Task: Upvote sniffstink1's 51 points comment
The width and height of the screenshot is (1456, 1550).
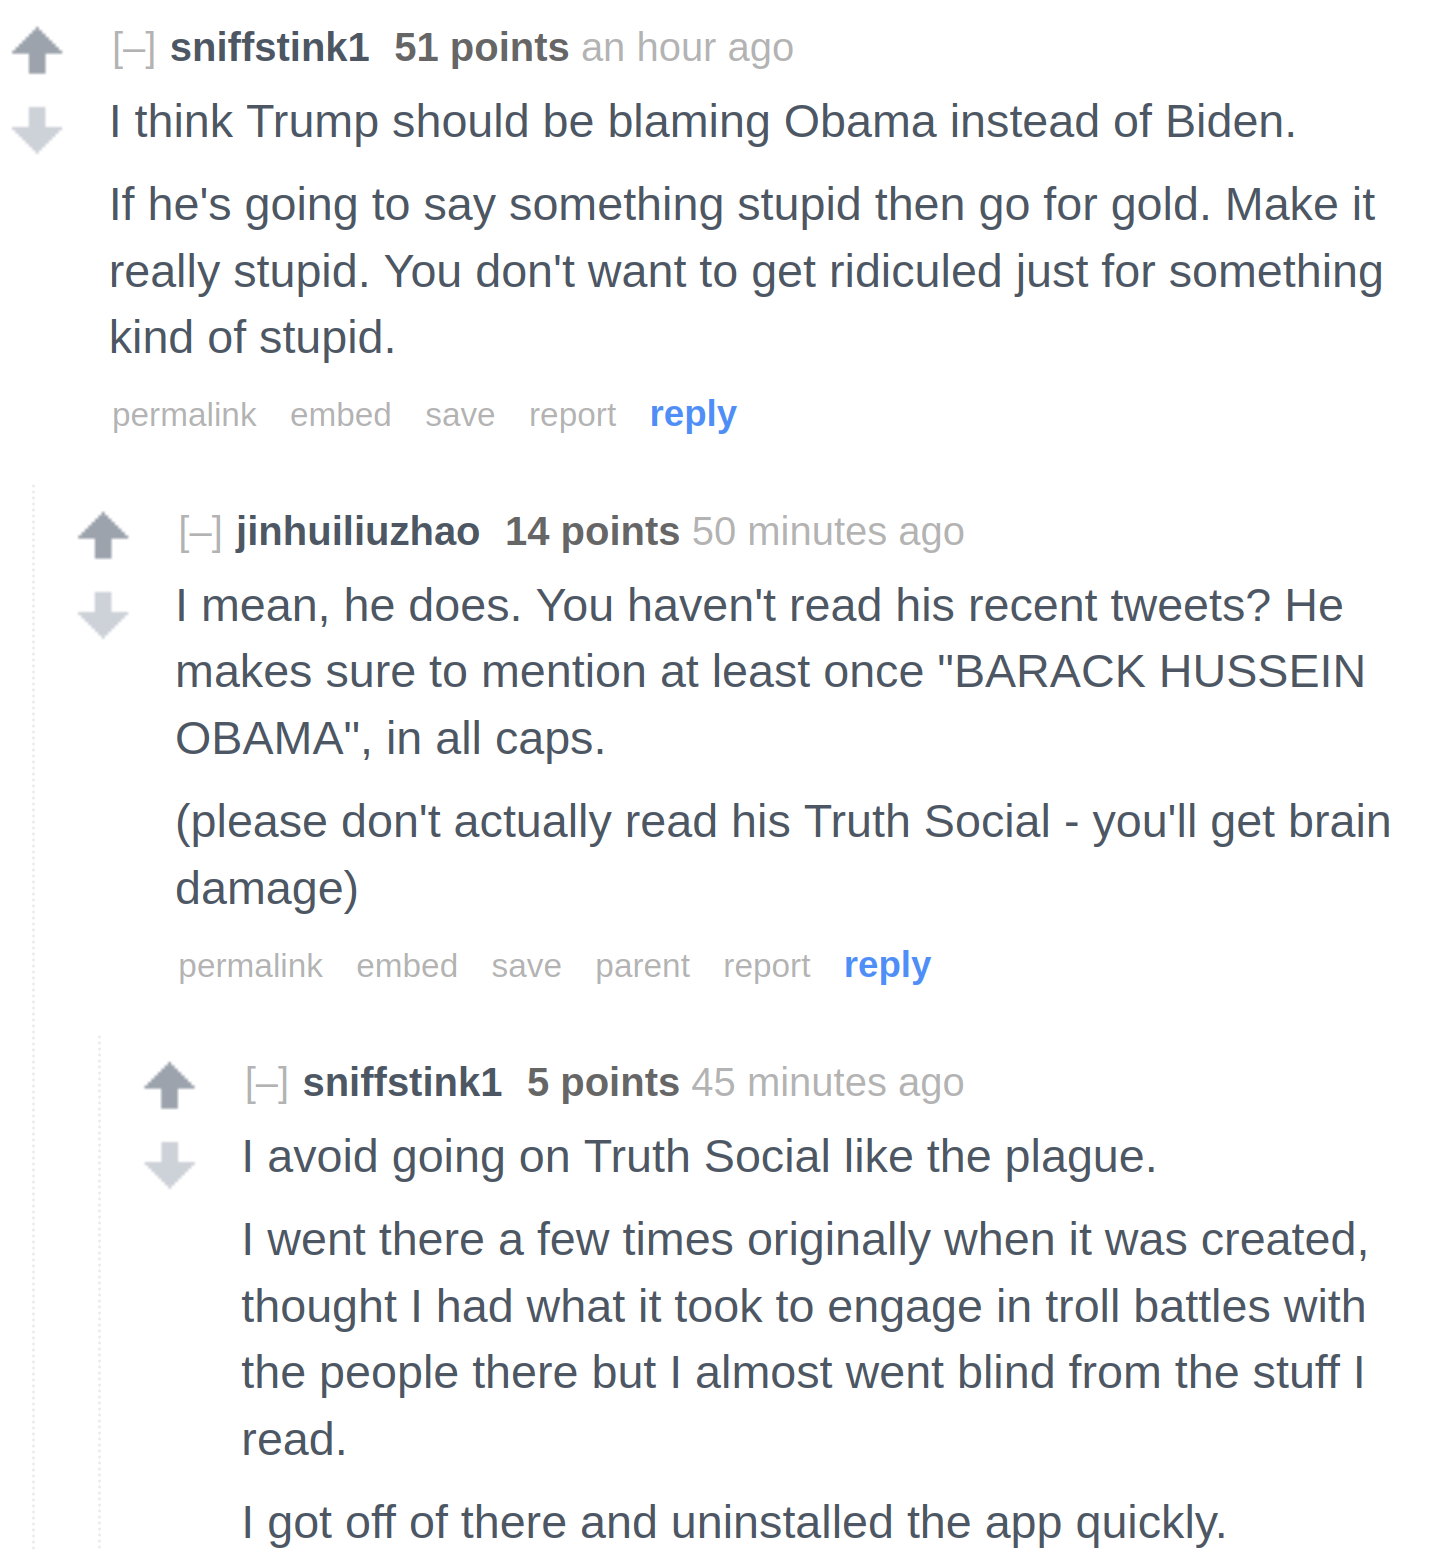Action: (x=37, y=50)
